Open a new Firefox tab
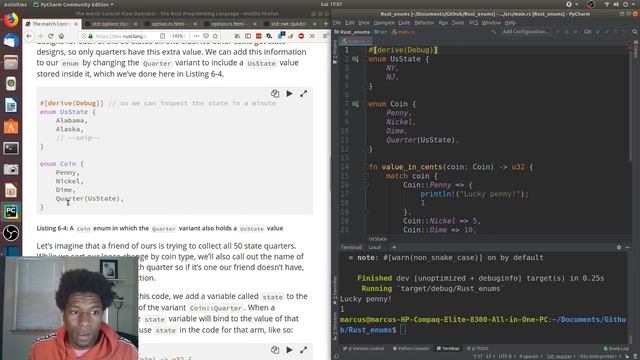This screenshot has height=360, width=640. (325, 24)
